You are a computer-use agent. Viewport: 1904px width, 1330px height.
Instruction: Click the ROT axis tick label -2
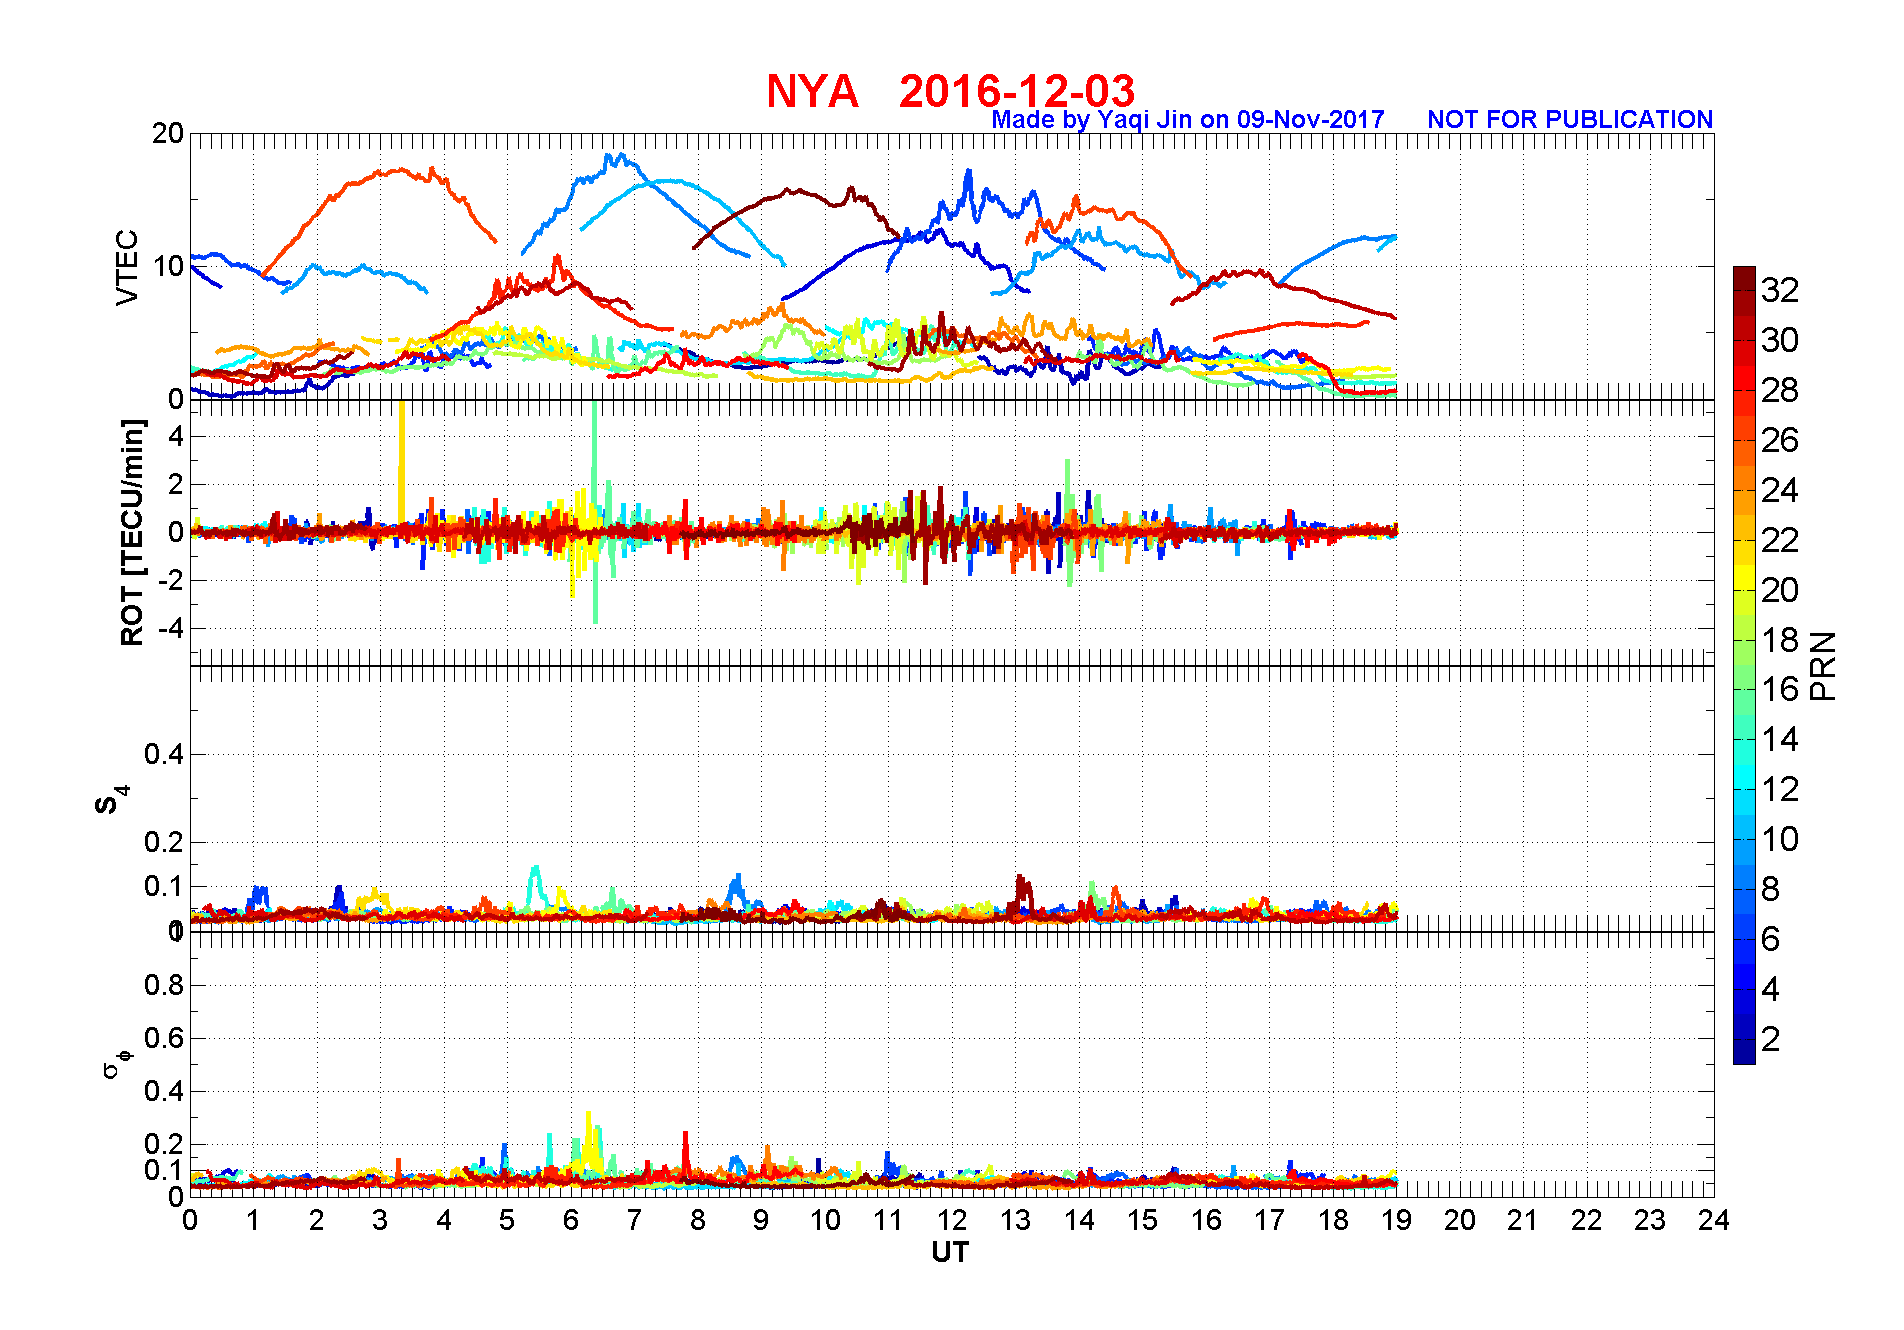coord(170,581)
